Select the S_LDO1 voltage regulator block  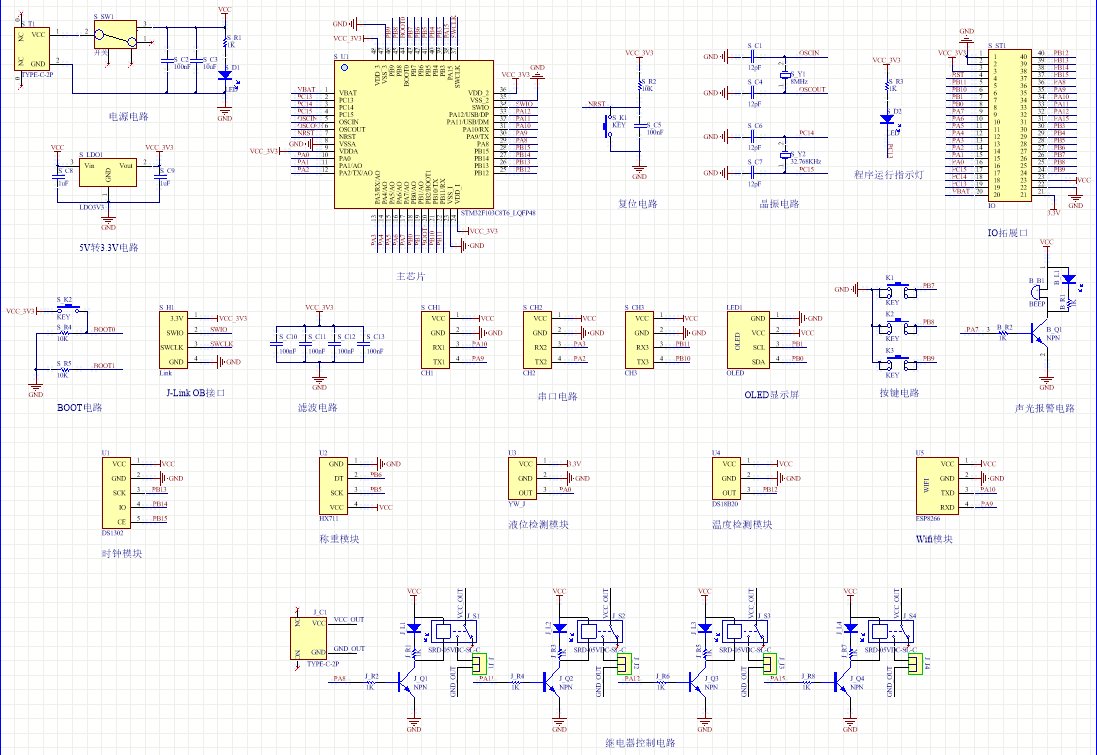click(x=108, y=172)
